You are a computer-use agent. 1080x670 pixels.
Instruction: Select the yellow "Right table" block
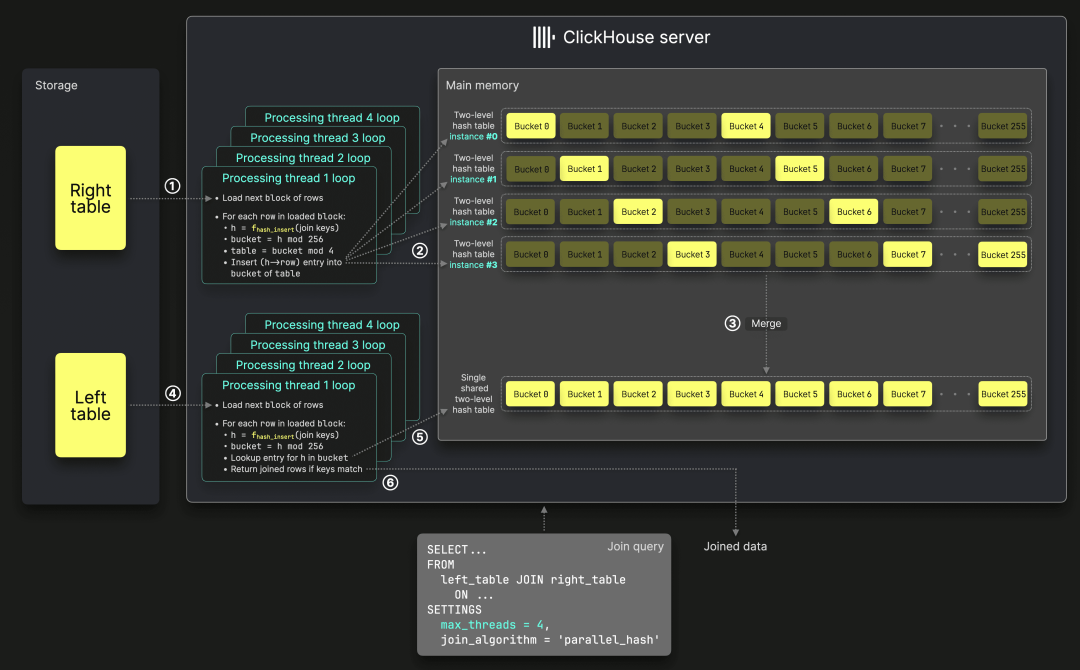coord(90,198)
